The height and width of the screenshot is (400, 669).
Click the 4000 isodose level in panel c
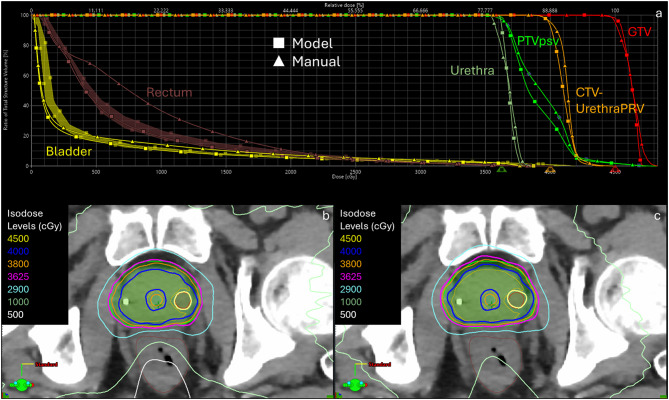pos(351,251)
